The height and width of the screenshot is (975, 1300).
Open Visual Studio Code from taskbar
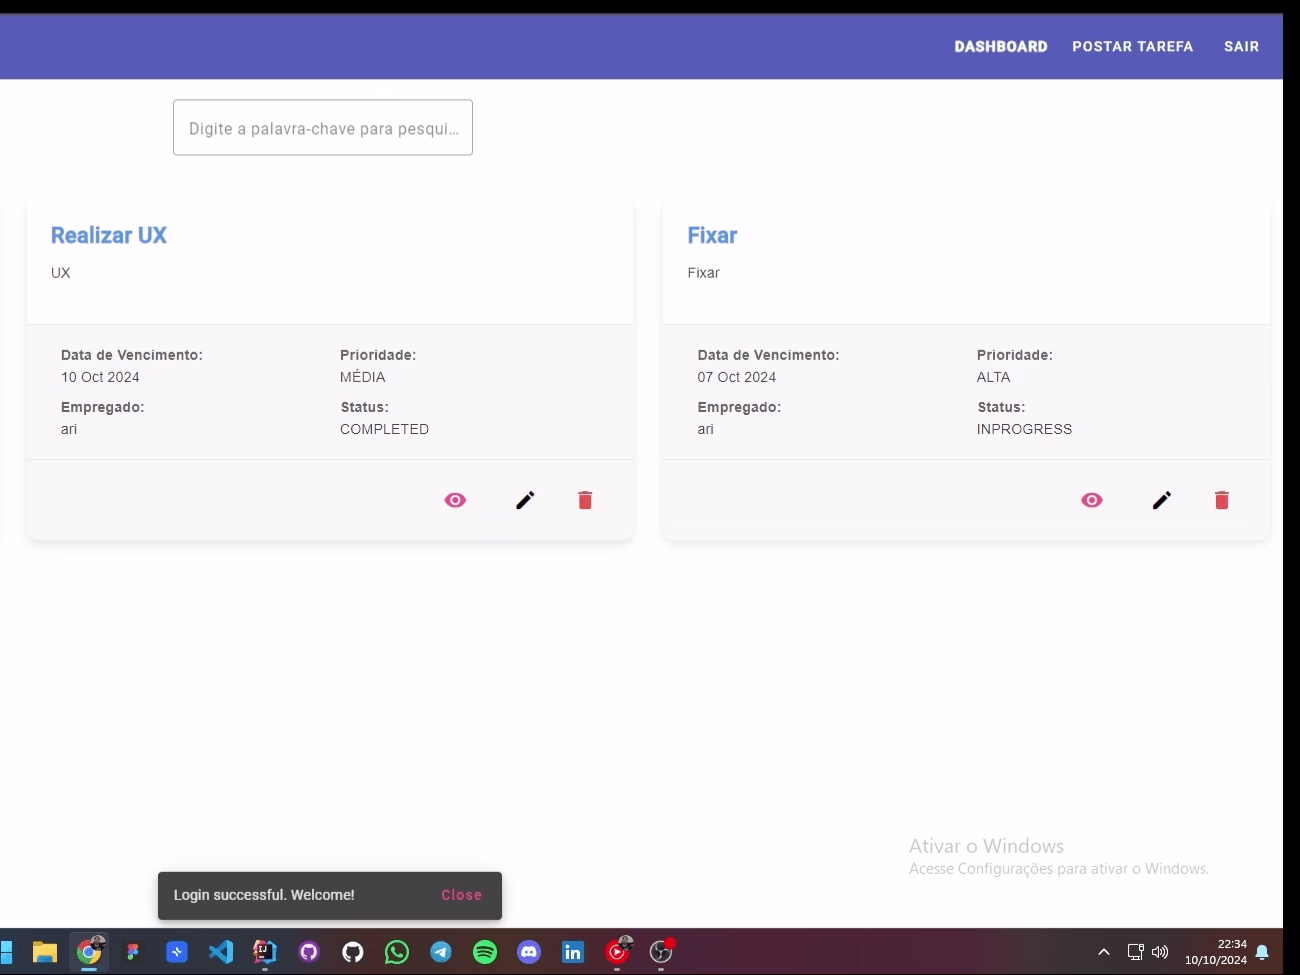point(221,952)
